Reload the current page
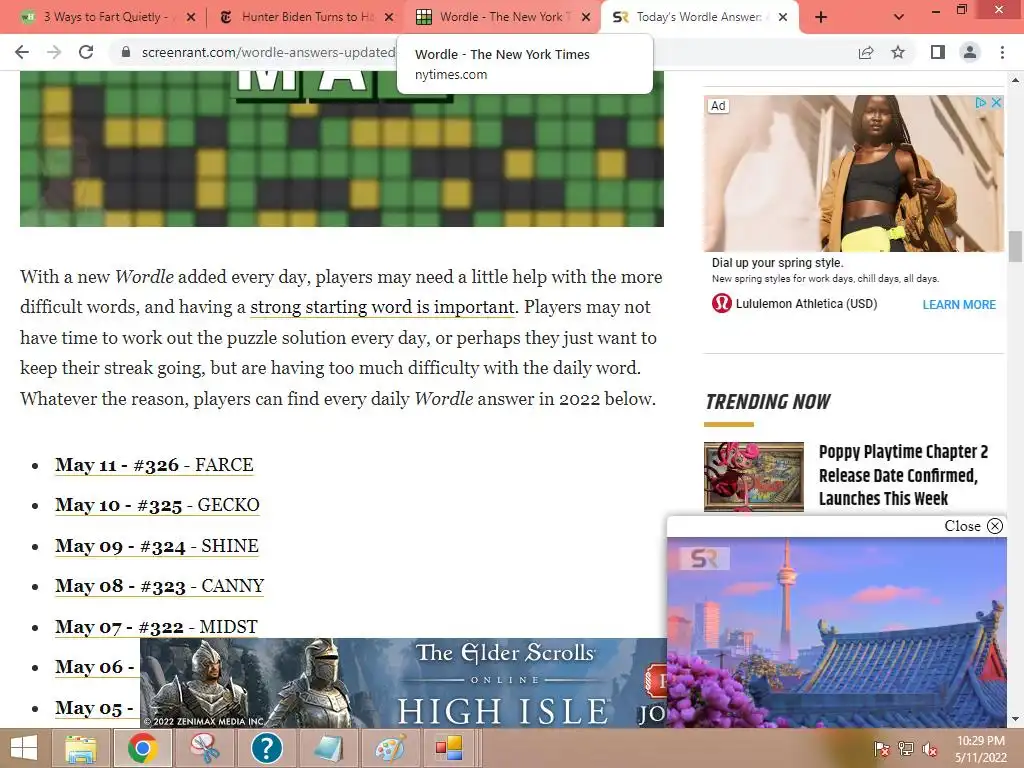 tap(86, 52)
